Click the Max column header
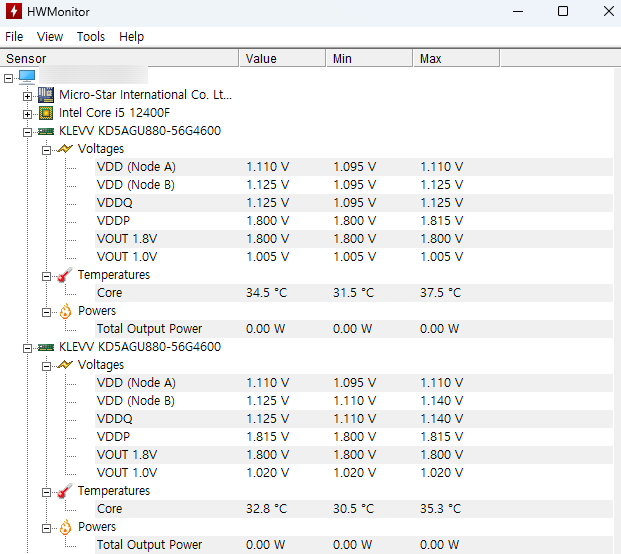 [457, 59]
